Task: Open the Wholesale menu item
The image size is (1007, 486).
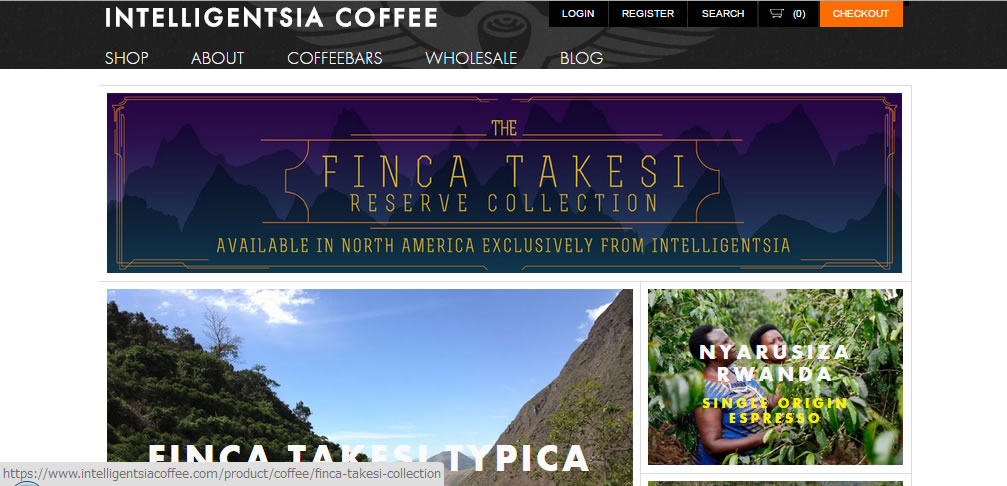Action: point(471,58)
